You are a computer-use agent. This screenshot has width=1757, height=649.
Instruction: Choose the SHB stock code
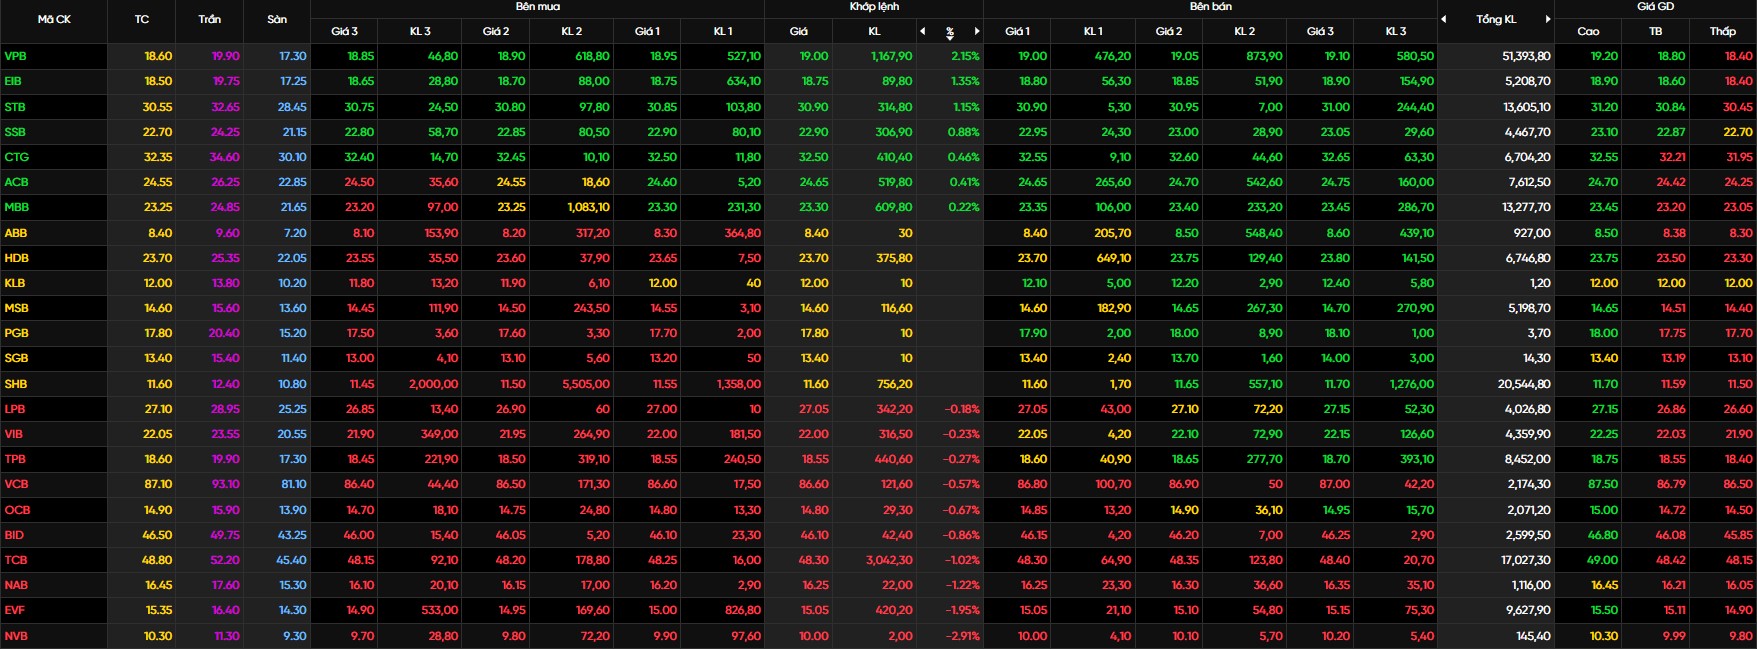(16, 384)
